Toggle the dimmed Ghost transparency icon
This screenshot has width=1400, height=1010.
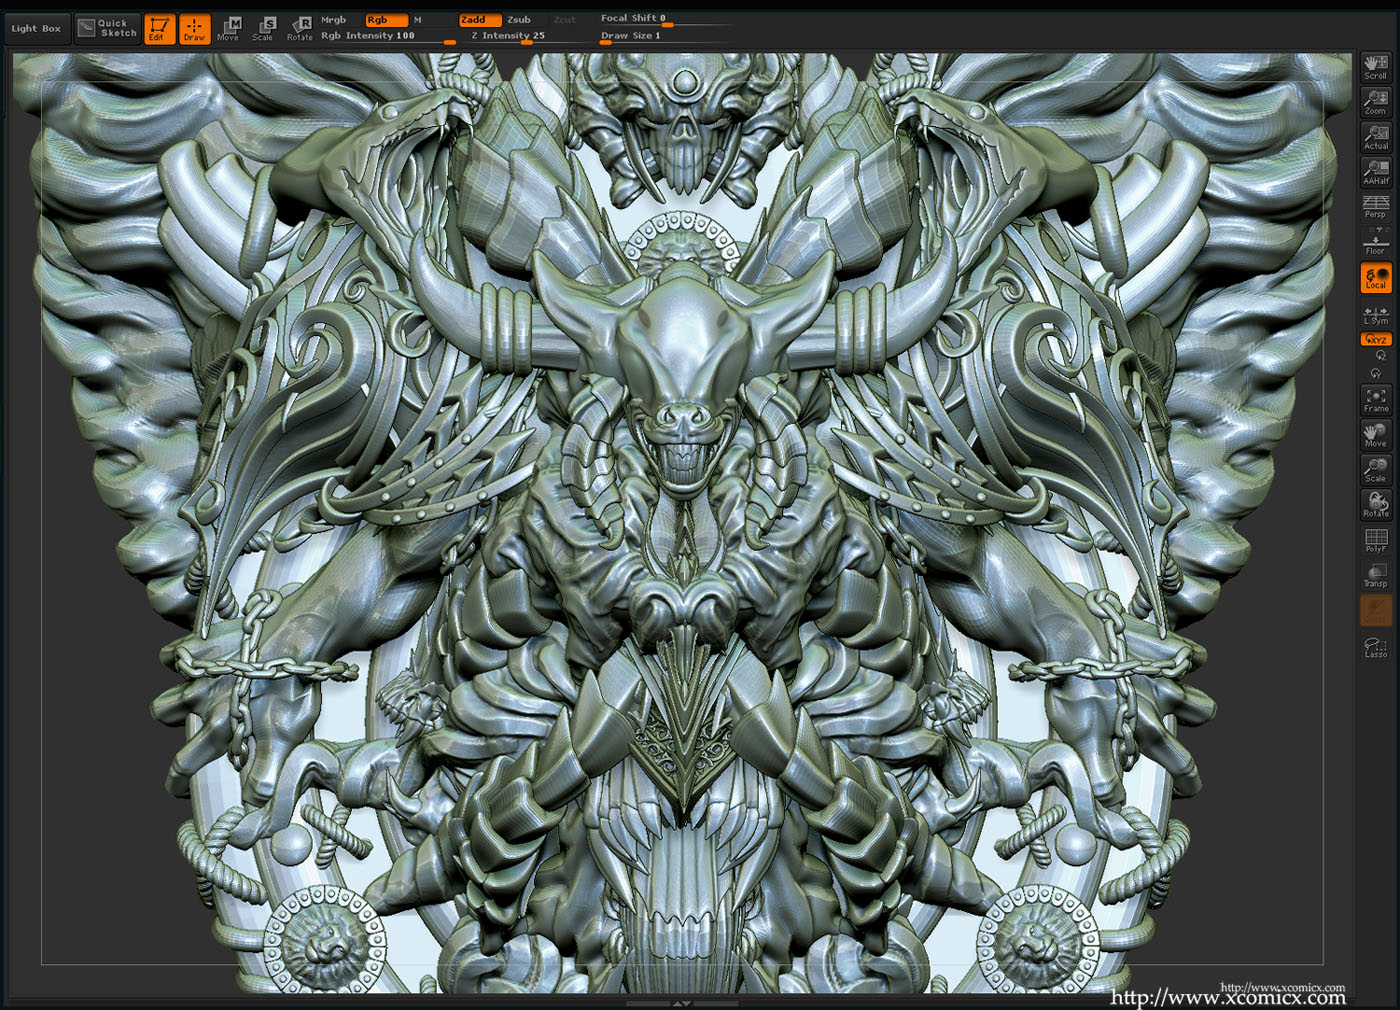(1376, 610)
